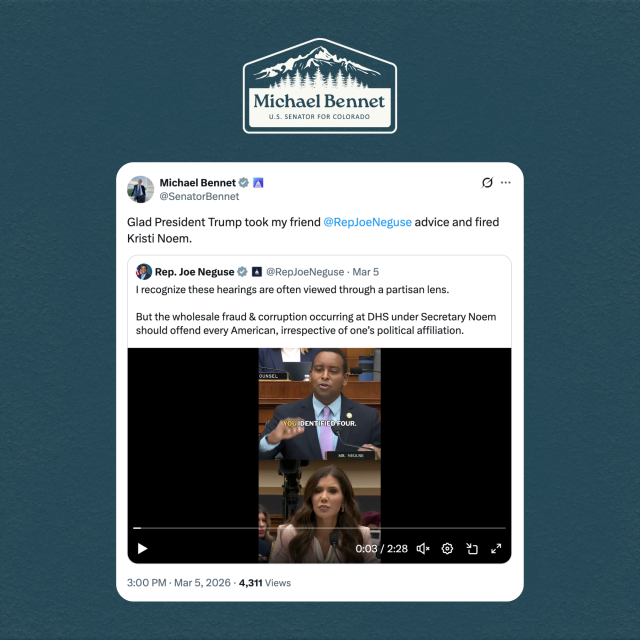Screen dimensions: 640x640
Task: Follow the @RepJoeNeguse mention link
Action: click(367, 222)
